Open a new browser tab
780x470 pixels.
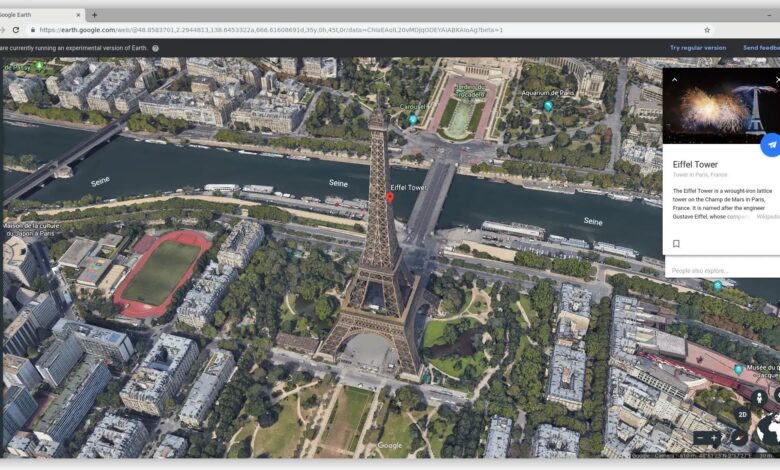(x=94, y=15)
